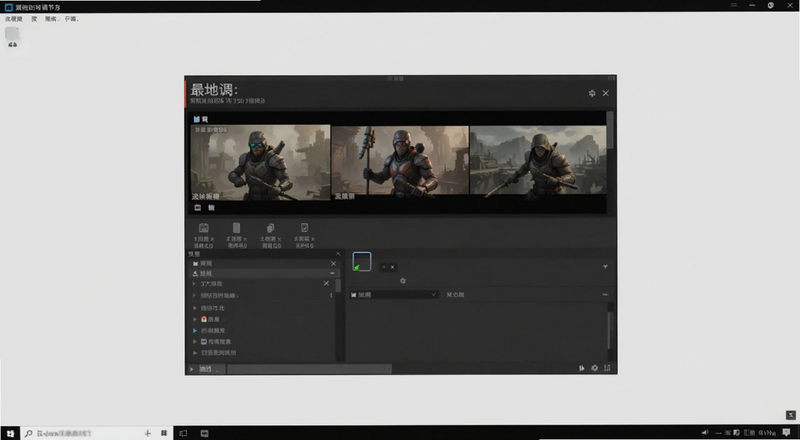Open the notification center in the taskbar
The image size is (800, 440).
[x=787, y=433]
